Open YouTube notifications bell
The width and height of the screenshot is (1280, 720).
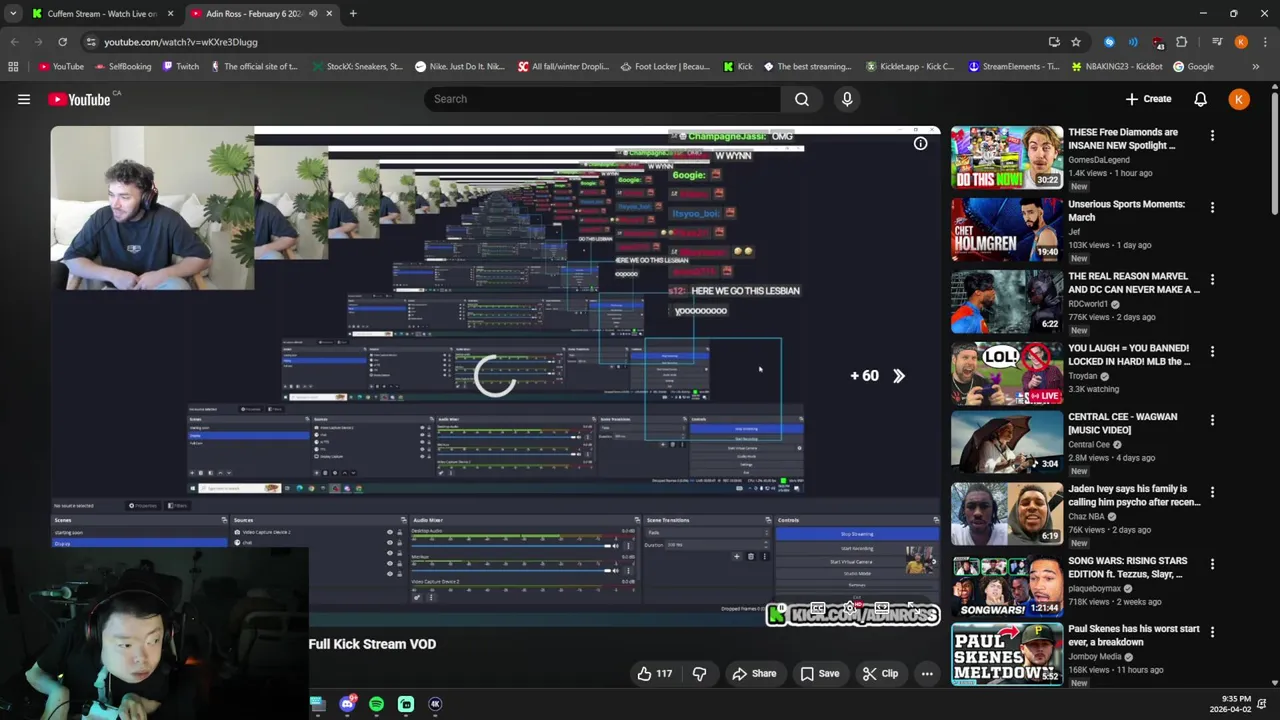[1200, 99]
